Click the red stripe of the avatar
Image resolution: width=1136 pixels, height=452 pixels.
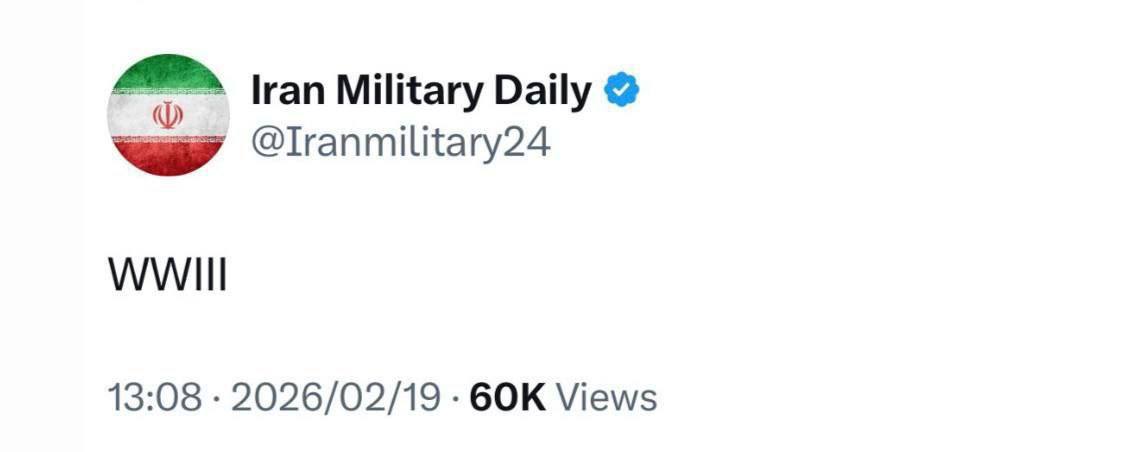coord(168,157)
